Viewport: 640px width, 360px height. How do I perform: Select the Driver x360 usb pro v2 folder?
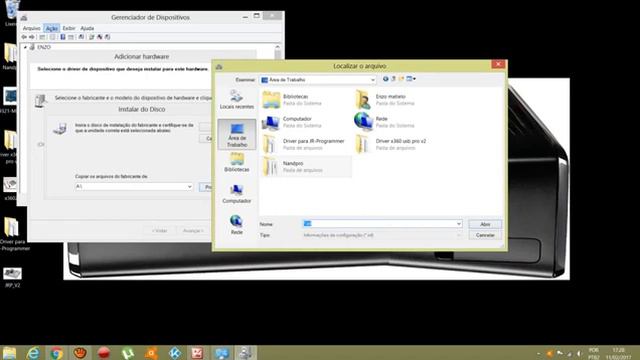click(391, 144)
